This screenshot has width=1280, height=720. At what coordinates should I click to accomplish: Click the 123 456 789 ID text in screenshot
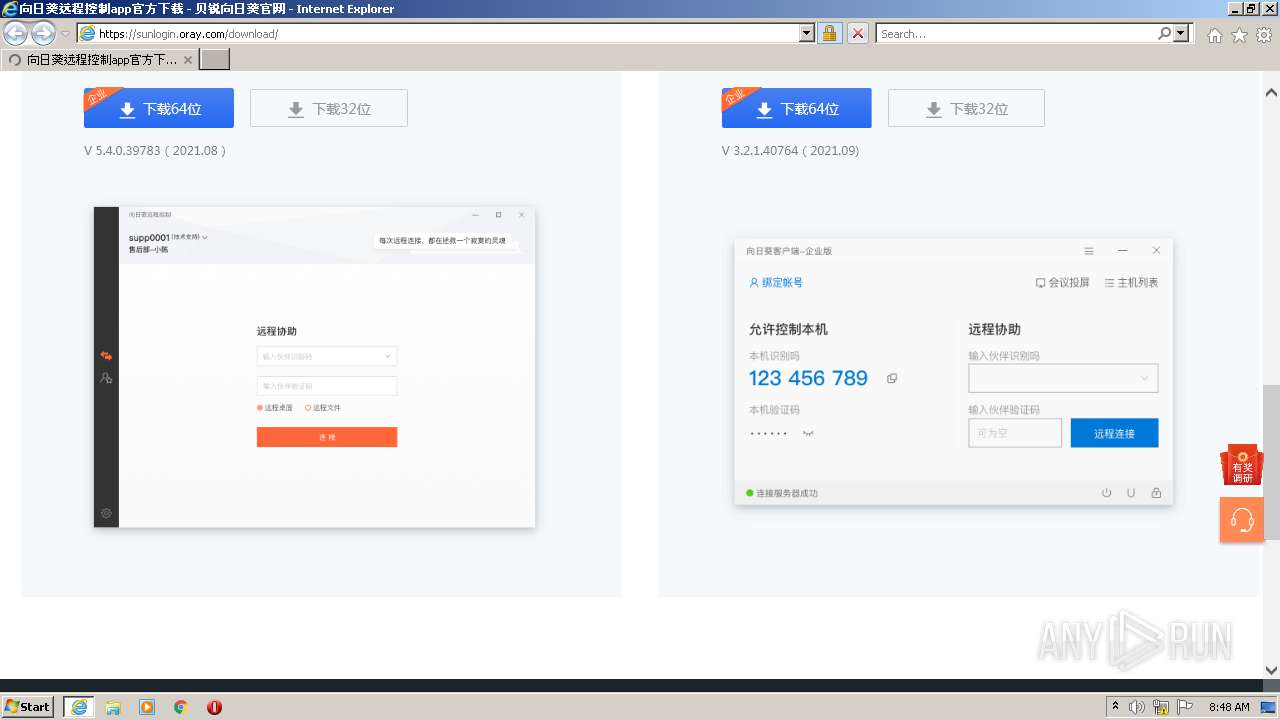tap(808, 378)
